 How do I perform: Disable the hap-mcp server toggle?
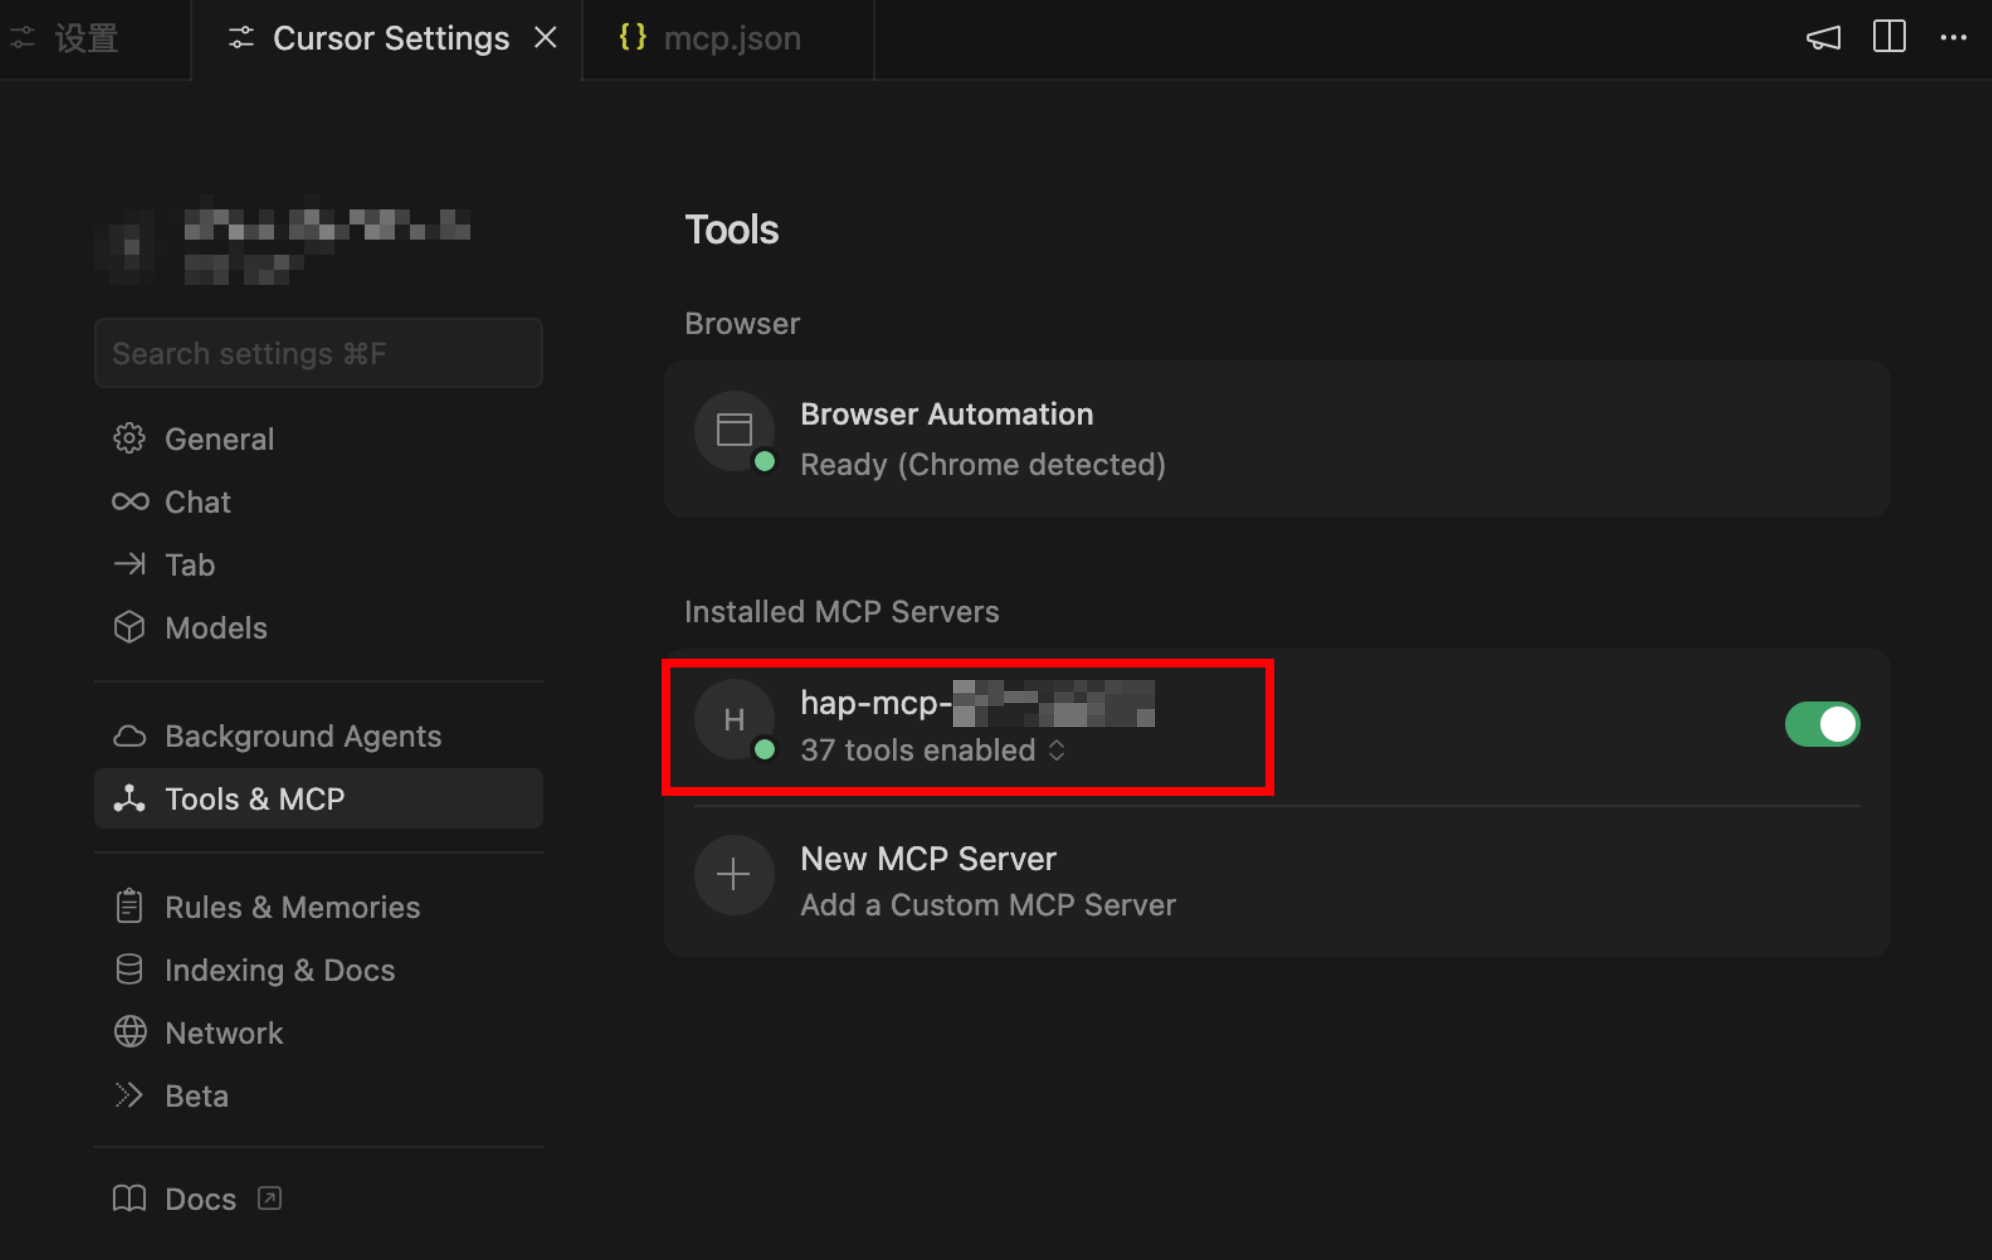point(1821,724)
